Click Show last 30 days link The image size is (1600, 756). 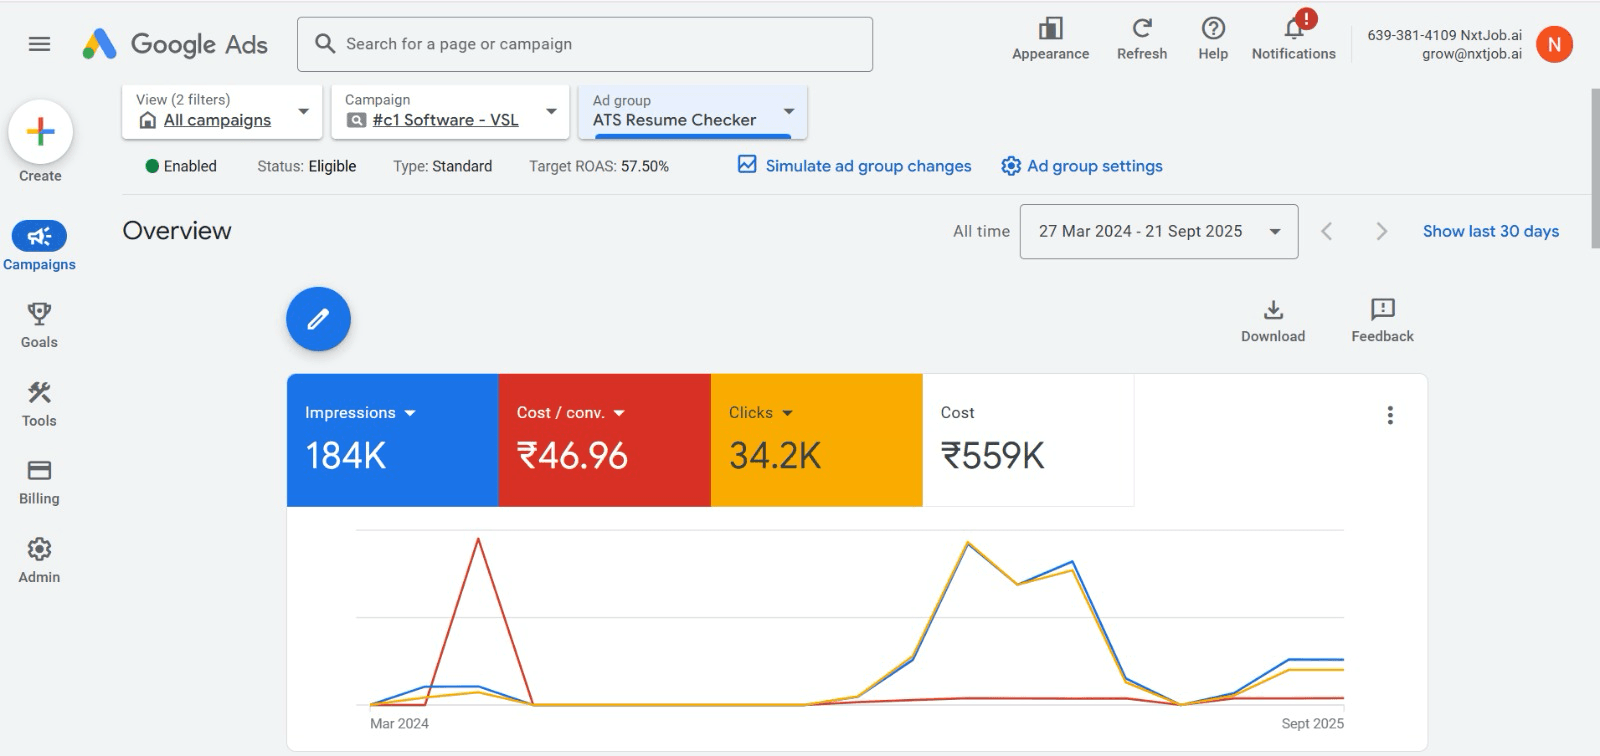click(1490, 232)
